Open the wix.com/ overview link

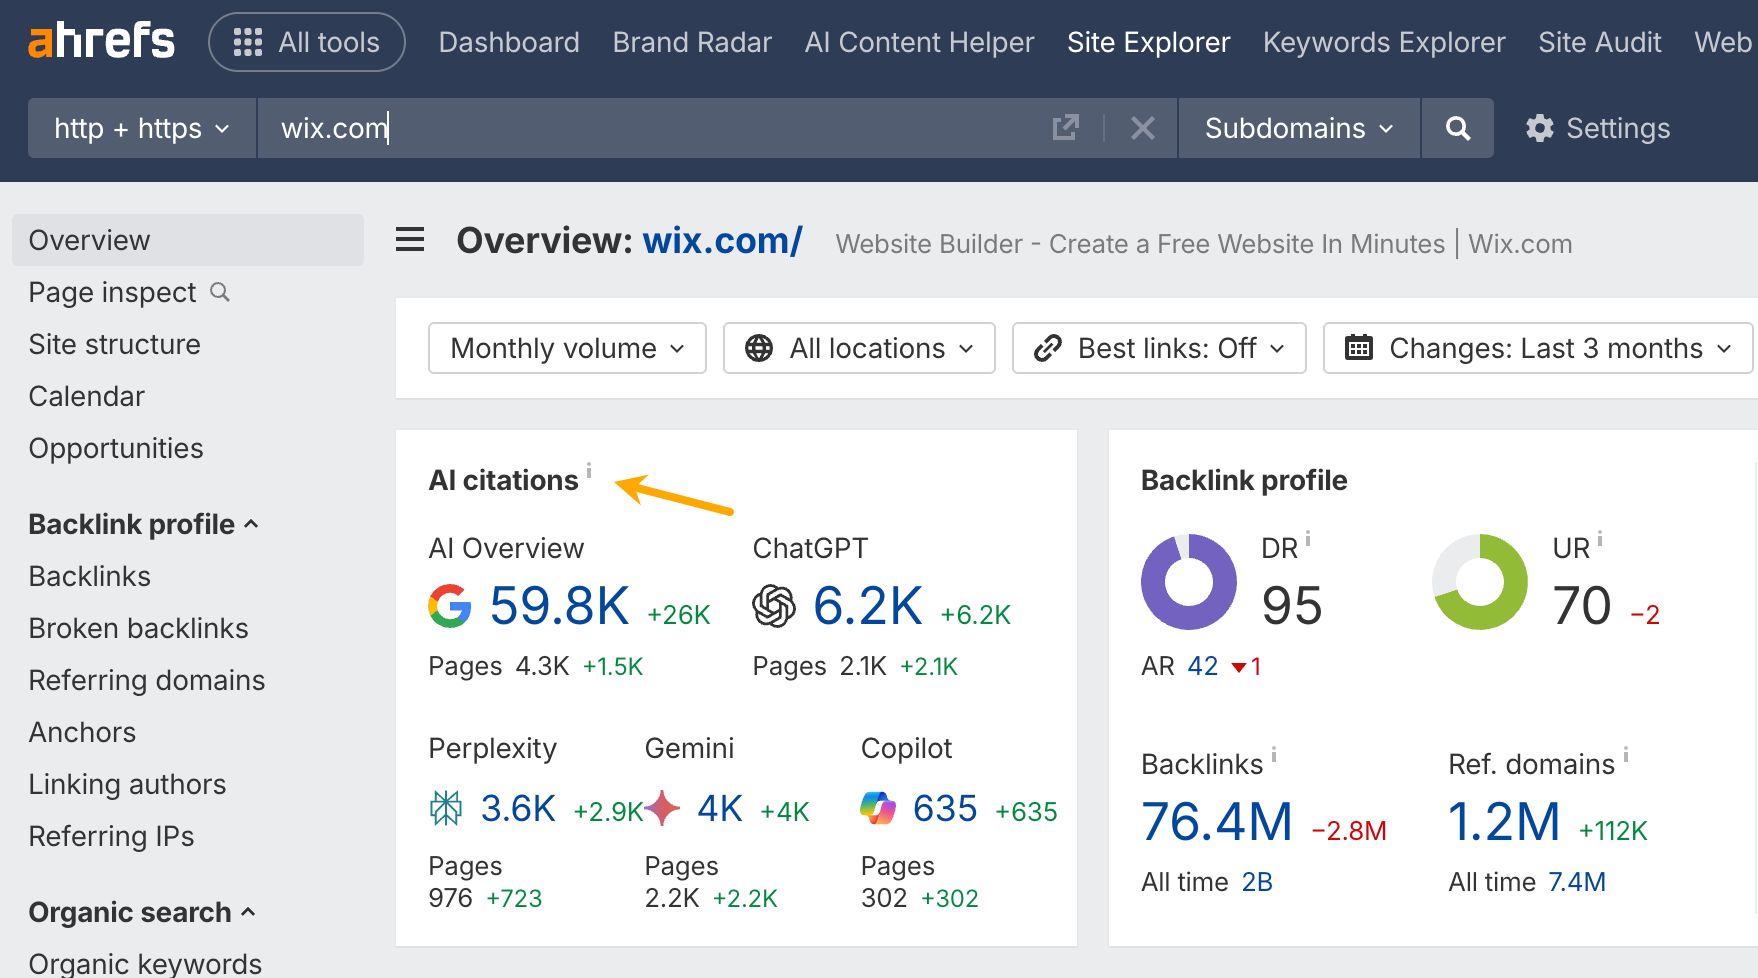coord(721,240)
